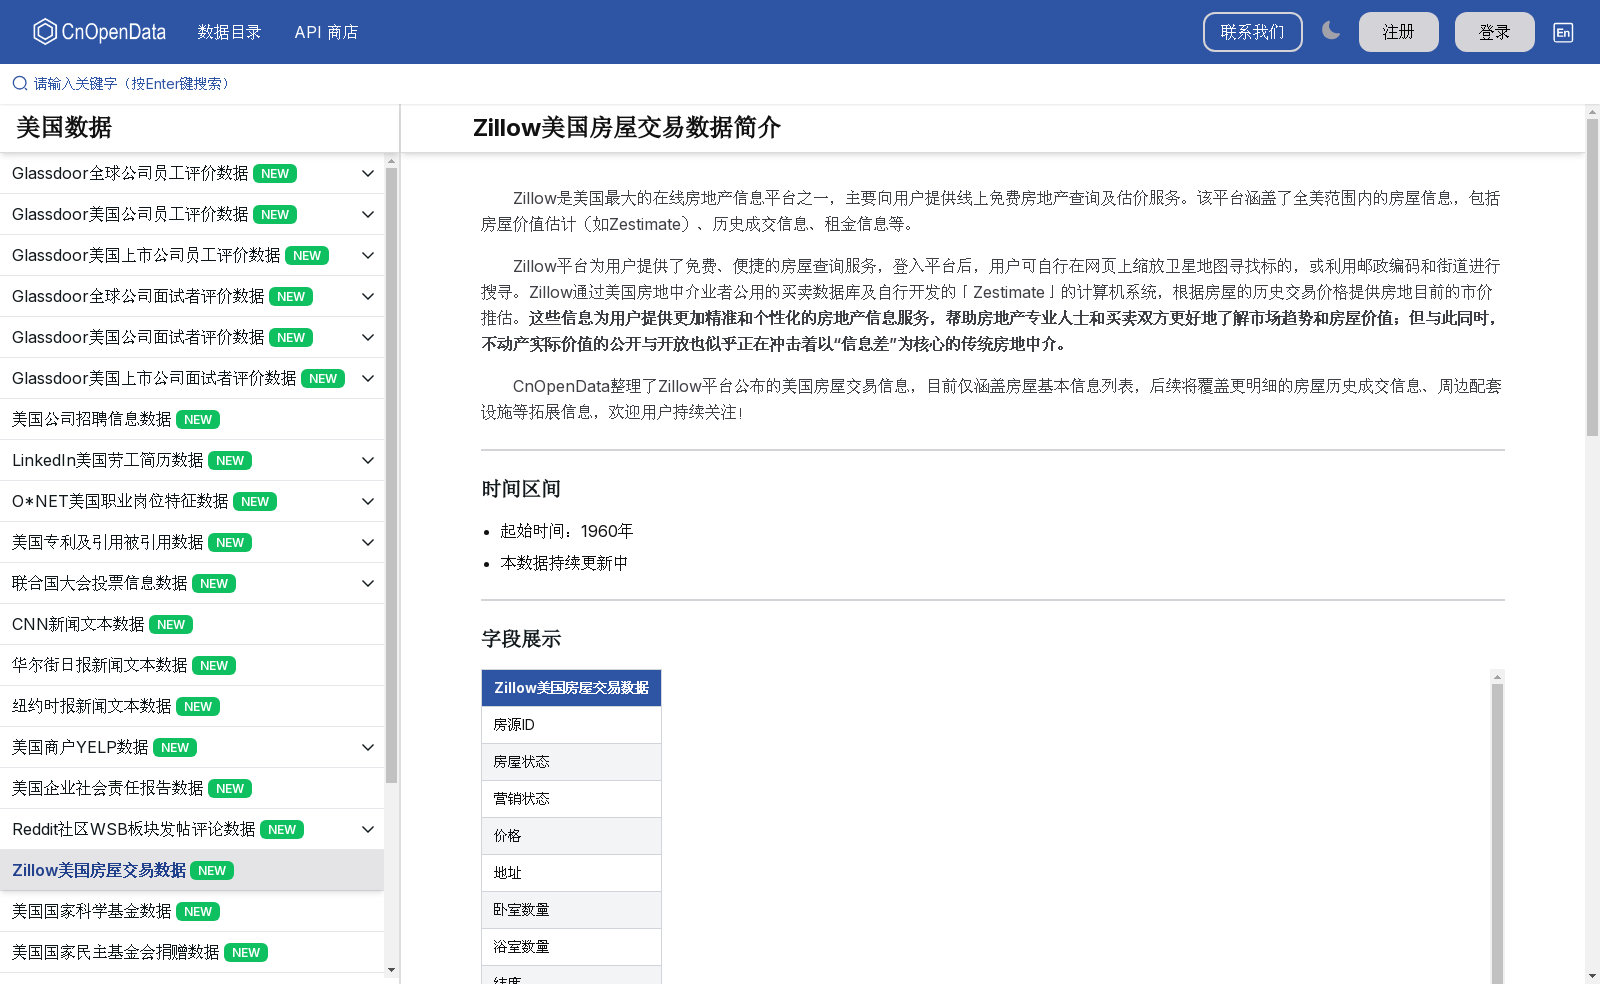Viewport: 1600px width, 1000px height.
Task: Select Zillow美国房屋交易数据 in sidebar
Action: [x=192, y=870]
